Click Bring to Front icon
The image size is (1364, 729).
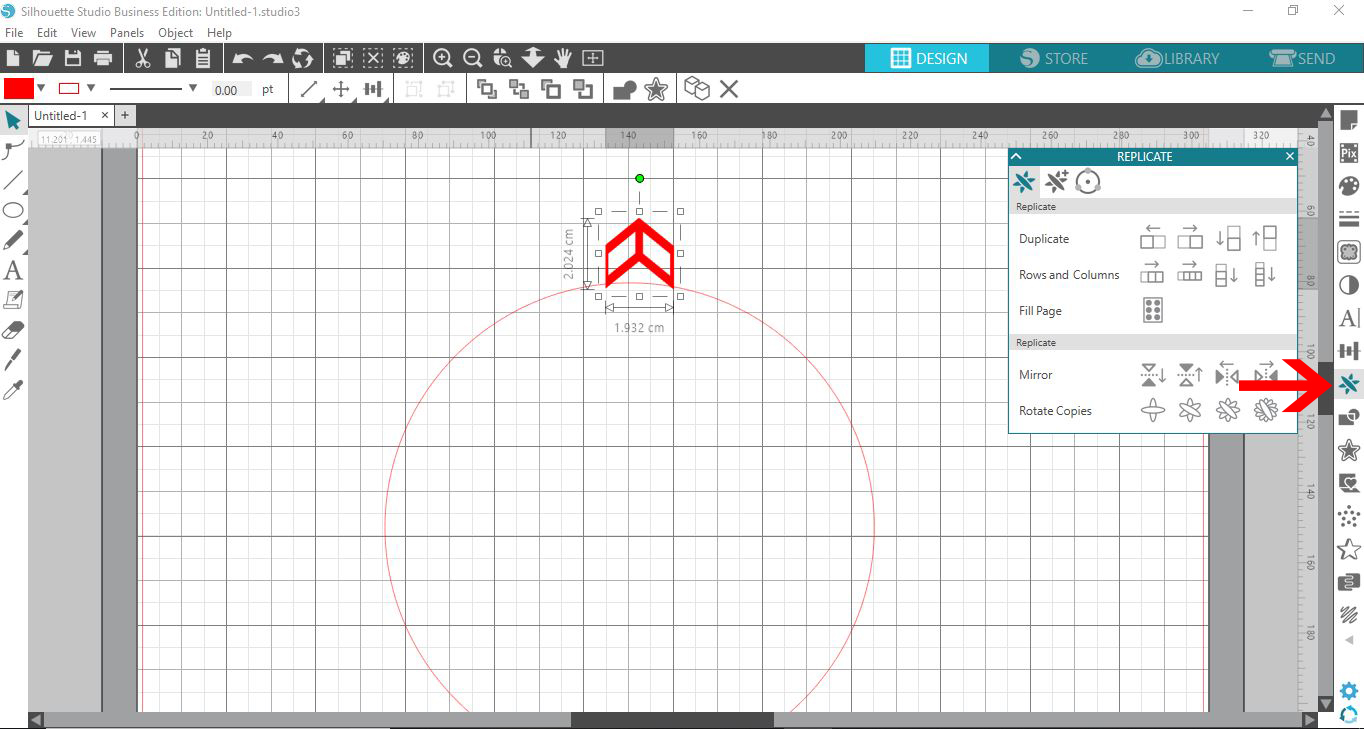(x=487, y=89)
